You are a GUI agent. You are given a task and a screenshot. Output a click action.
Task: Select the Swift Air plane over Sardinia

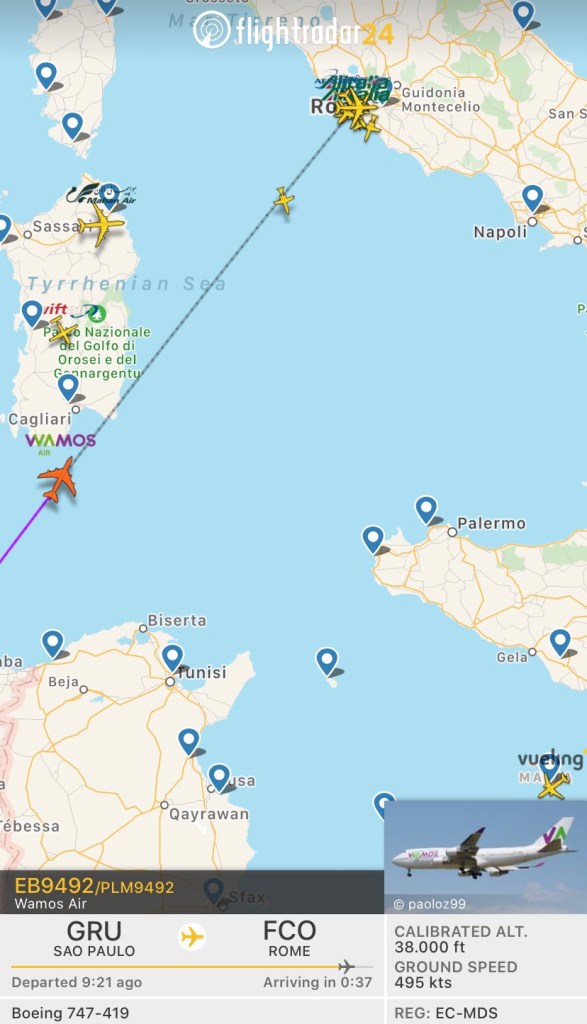pos(63,331)
